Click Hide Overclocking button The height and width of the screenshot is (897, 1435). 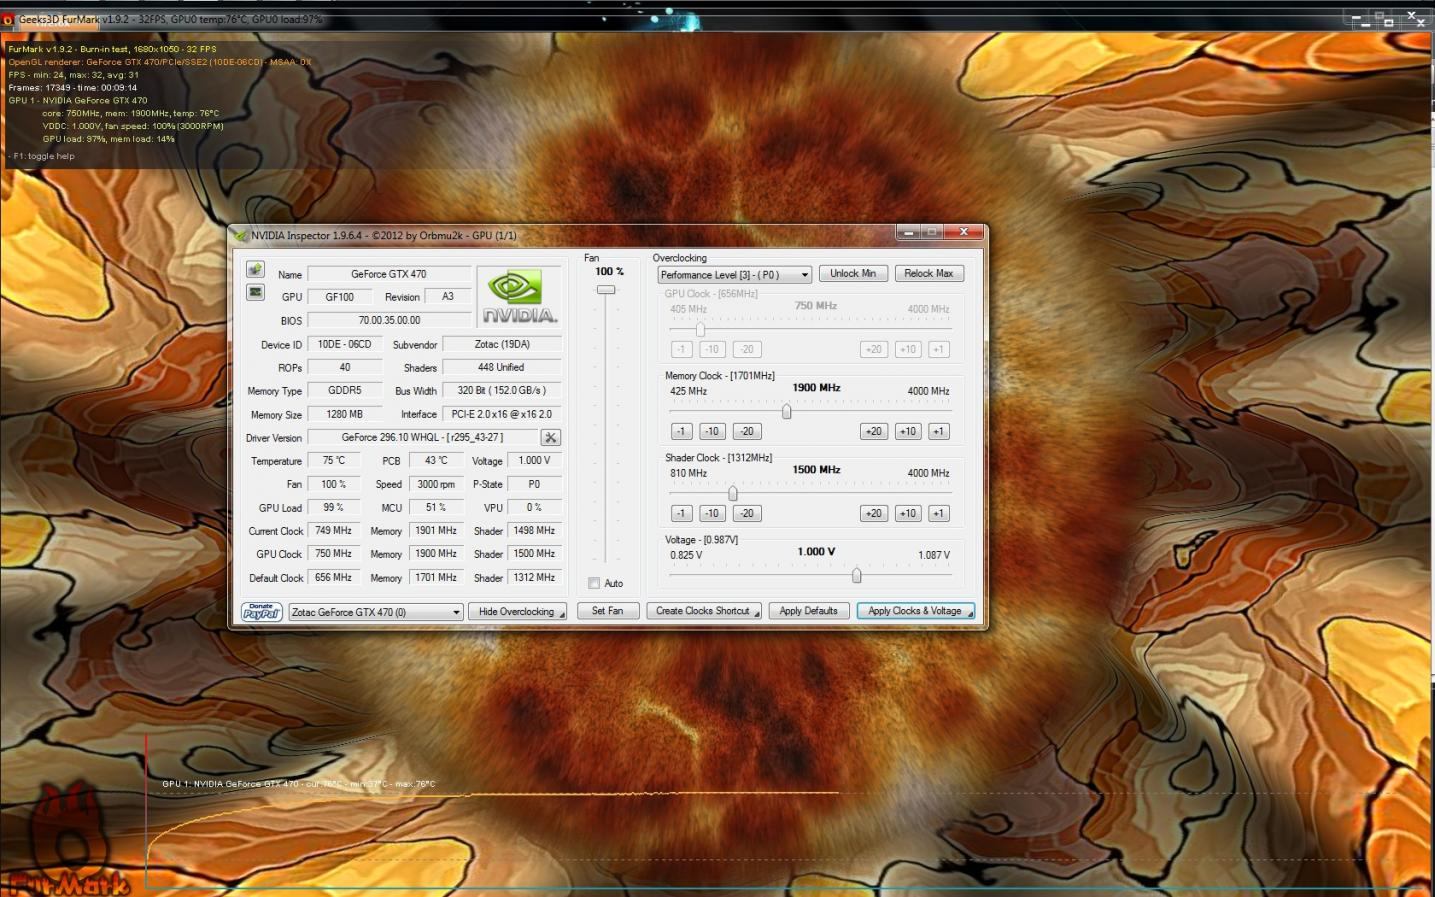point(517,611)
